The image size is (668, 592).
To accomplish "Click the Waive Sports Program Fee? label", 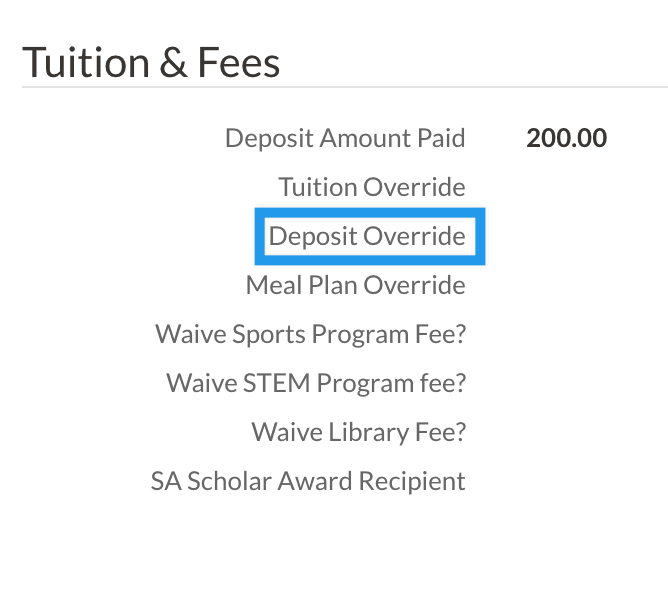I will 310,334.
